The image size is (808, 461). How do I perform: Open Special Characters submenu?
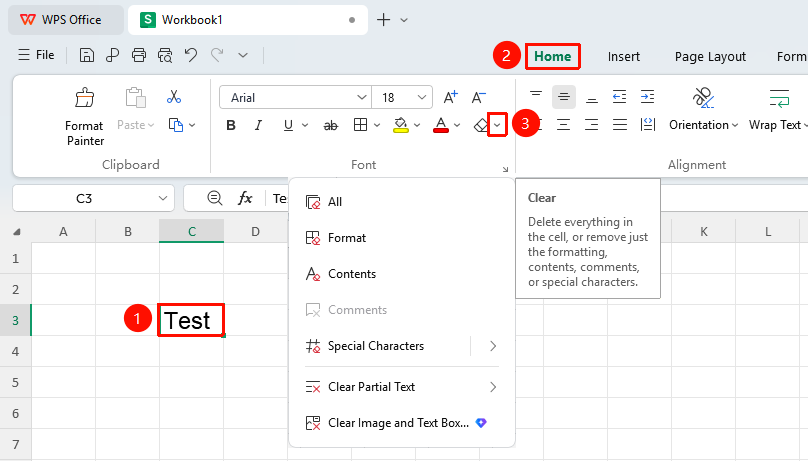[x=402, y=346]
